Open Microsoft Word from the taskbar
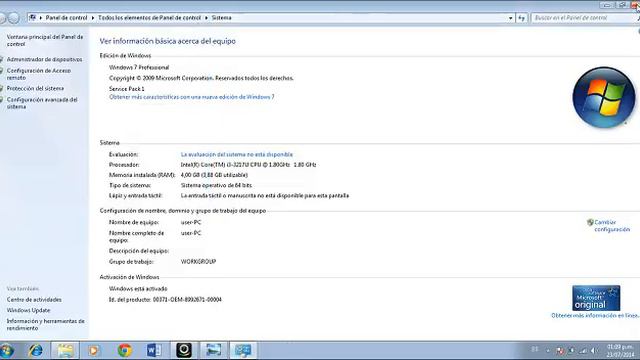The height and width of the screenshot is (360, 640). coord(154,350)
